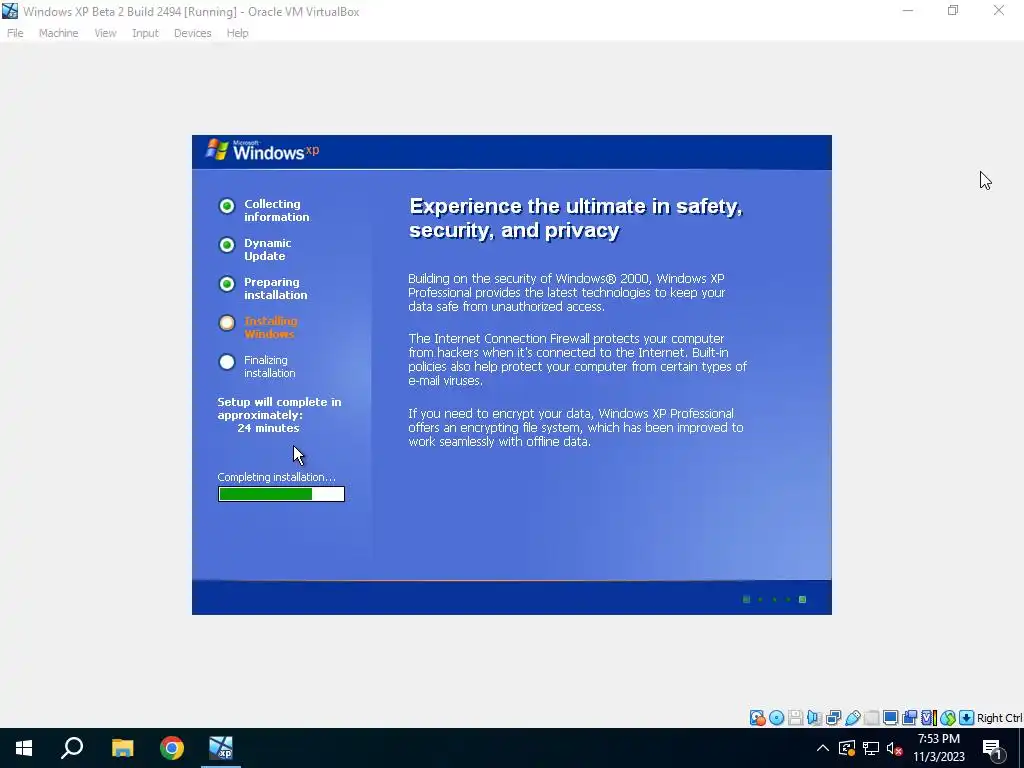Click the network adapters status icon
The height and width of the screenshot is (768, 1024).
(x=833, y=718)
